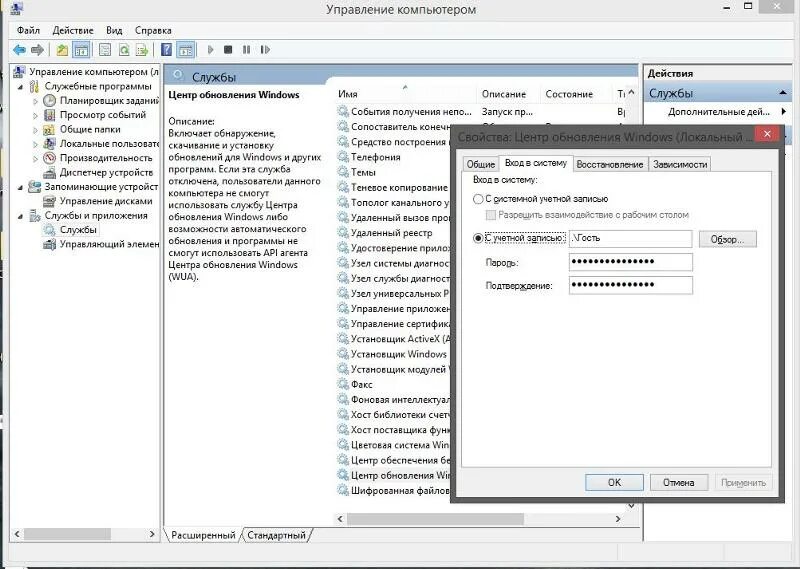This screenshot has height=569, width=800.
Task: Click the Производительность icon in tree
Action: (x=49, y=158)
